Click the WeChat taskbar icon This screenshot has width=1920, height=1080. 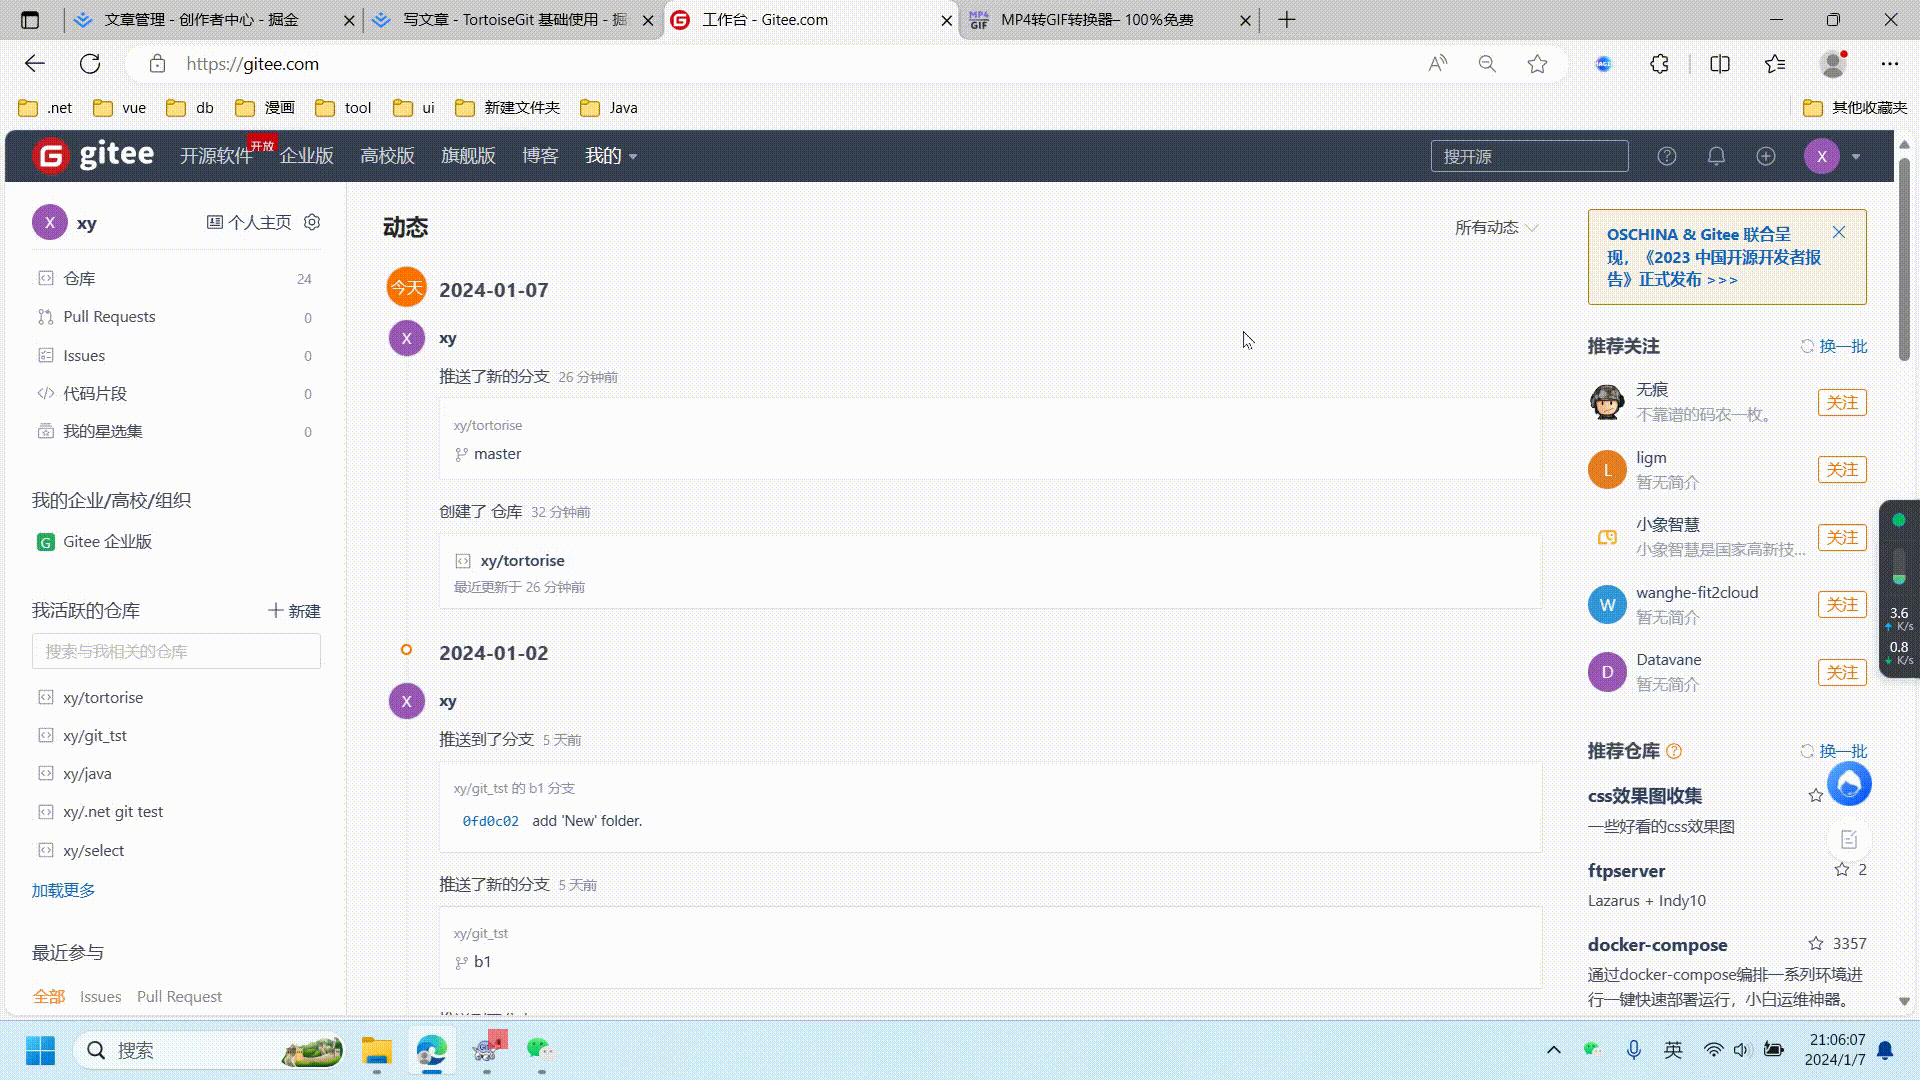541,1050
